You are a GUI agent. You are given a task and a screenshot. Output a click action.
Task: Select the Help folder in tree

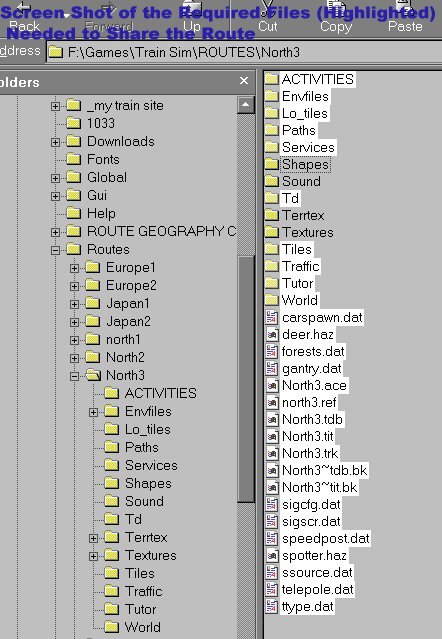(x=101, y=213)
